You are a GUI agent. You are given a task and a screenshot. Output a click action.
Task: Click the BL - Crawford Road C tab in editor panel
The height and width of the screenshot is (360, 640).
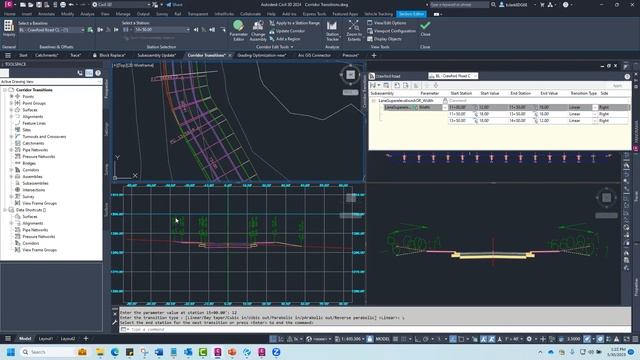click(453, 76)
